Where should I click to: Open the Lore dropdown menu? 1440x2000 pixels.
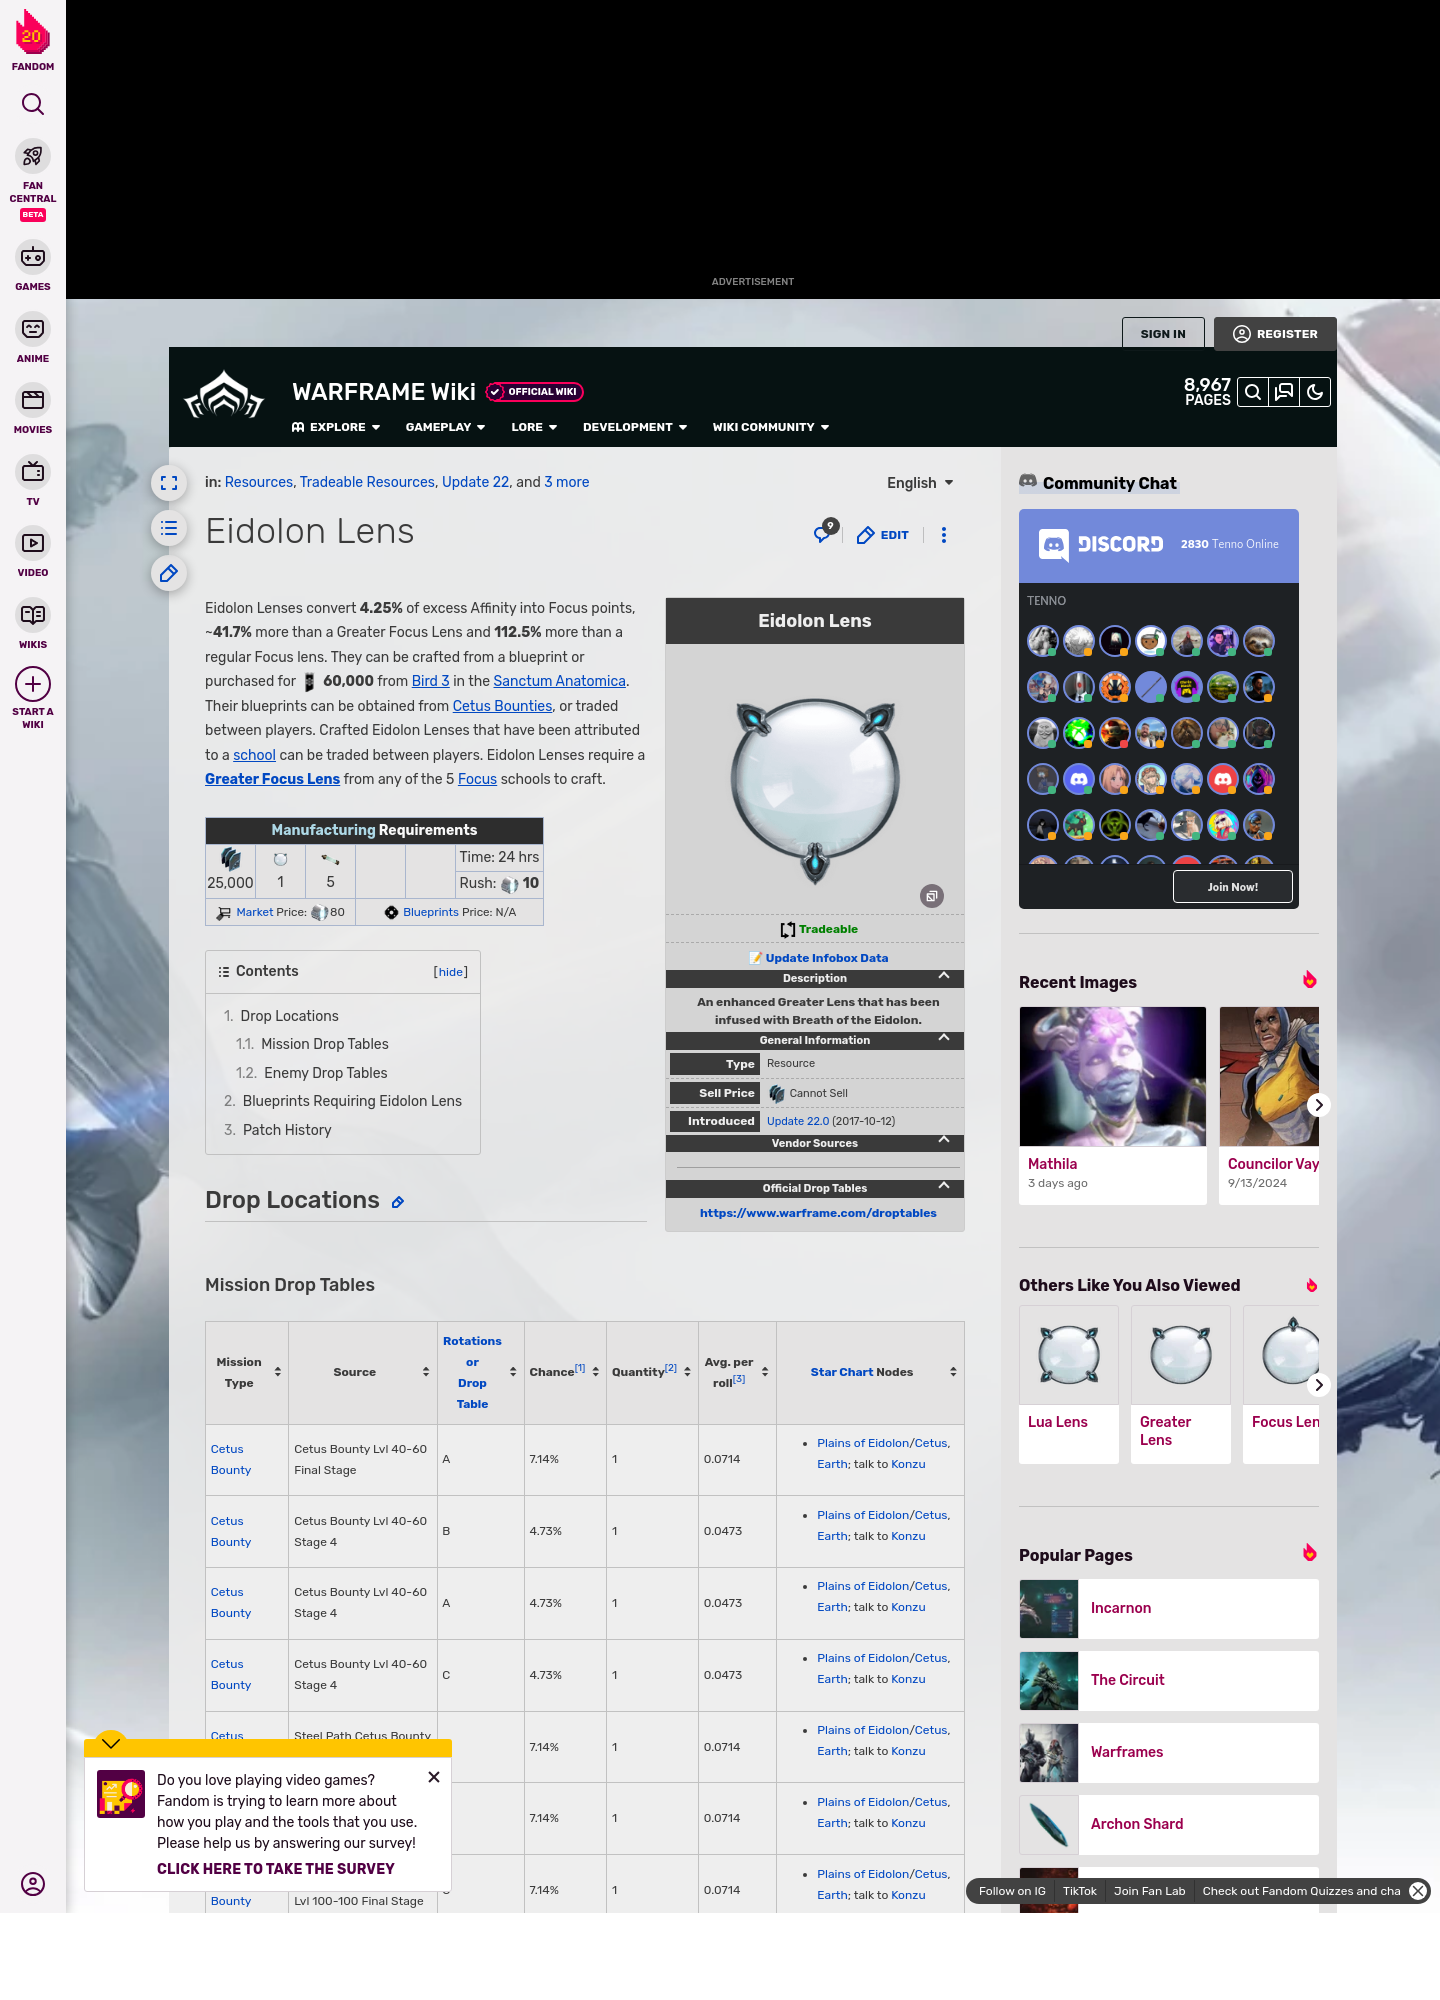click(x=534, y=427)
